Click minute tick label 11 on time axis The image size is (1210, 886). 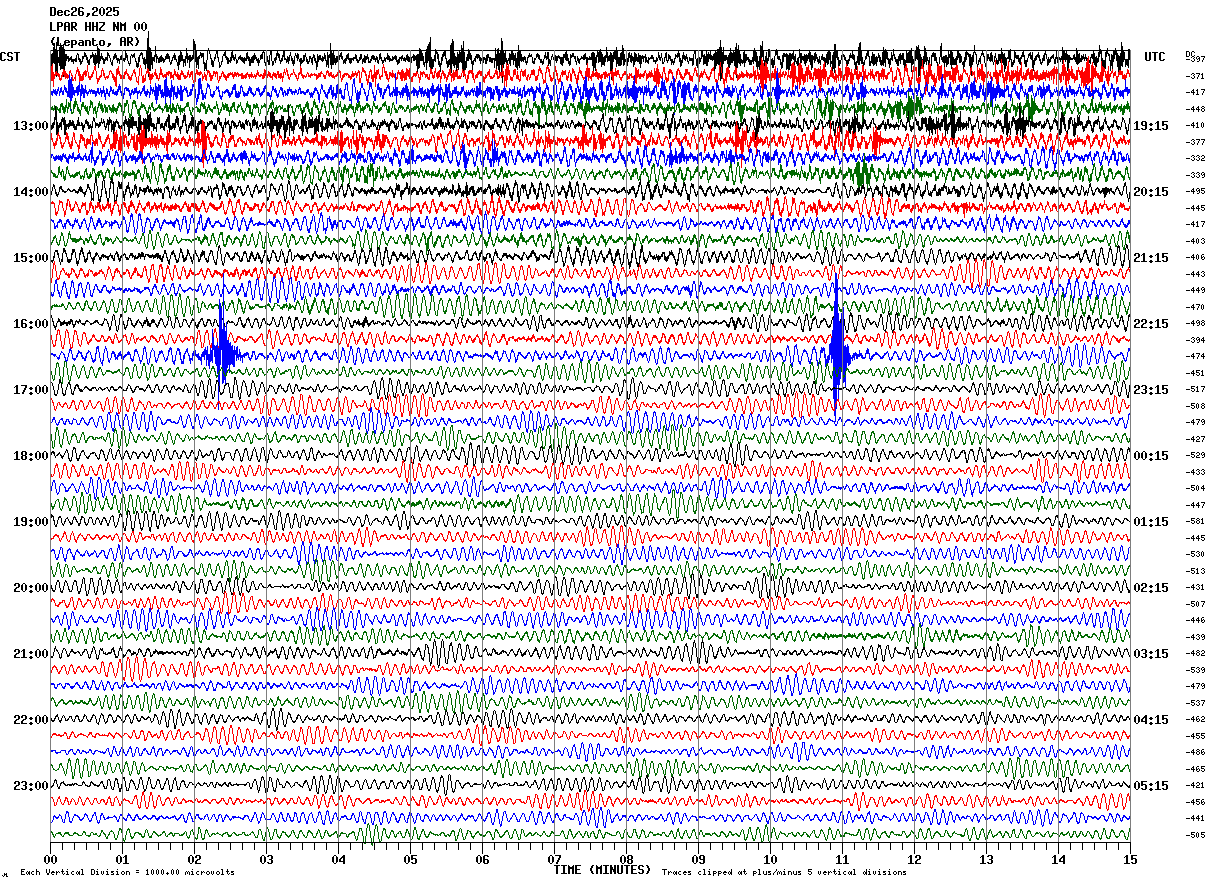coord(842,859)
